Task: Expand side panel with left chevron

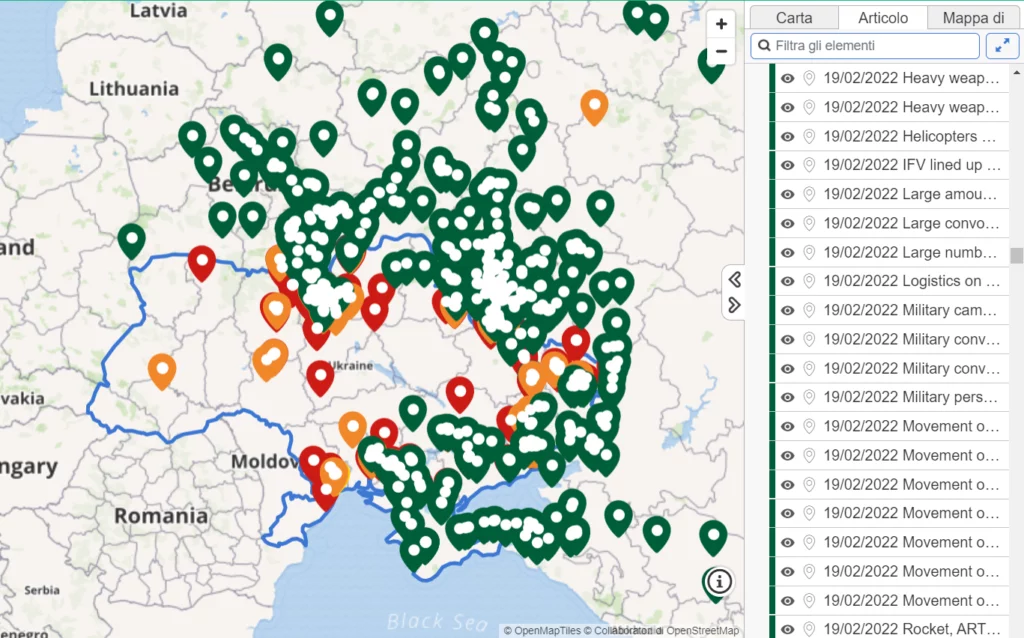Action: click(x=735, y=279)
